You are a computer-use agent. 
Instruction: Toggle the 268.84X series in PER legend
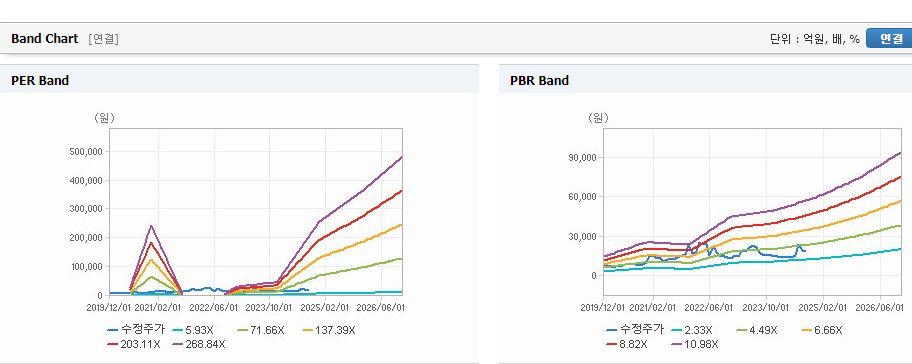[x=198, y=344]
